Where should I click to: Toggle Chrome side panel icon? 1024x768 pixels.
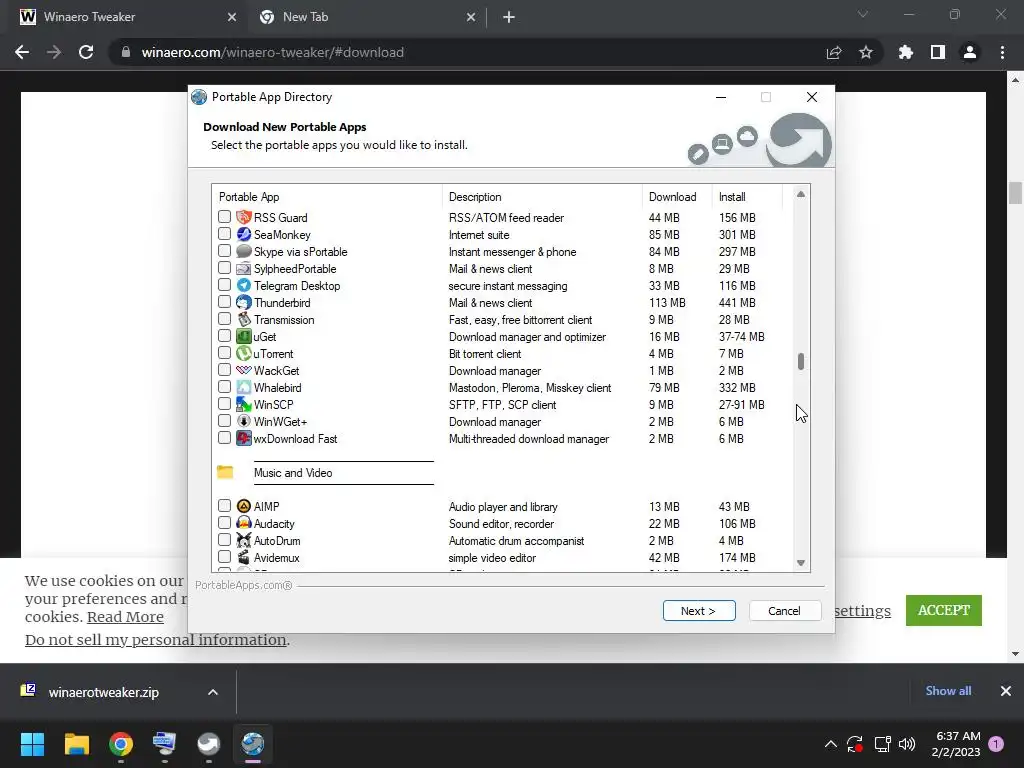click(x=938, y=52)
